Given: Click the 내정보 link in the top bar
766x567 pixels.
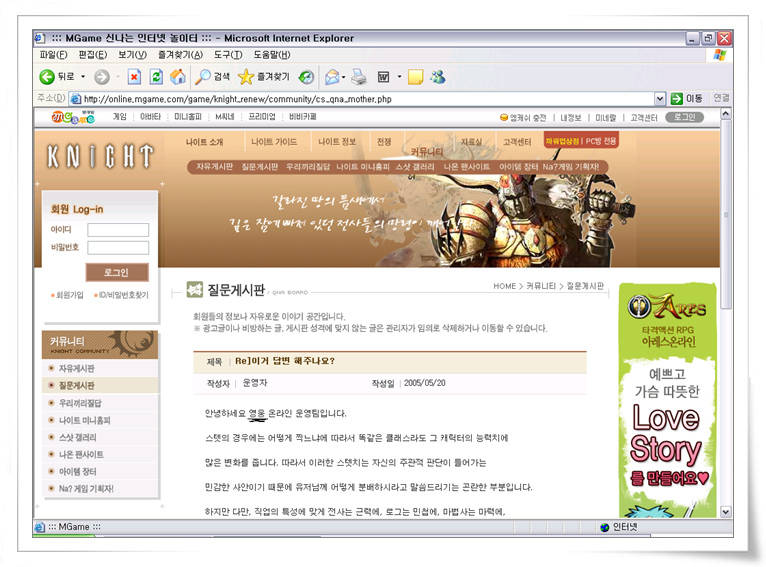Looking at the screenshot, I should pos(571,118).
